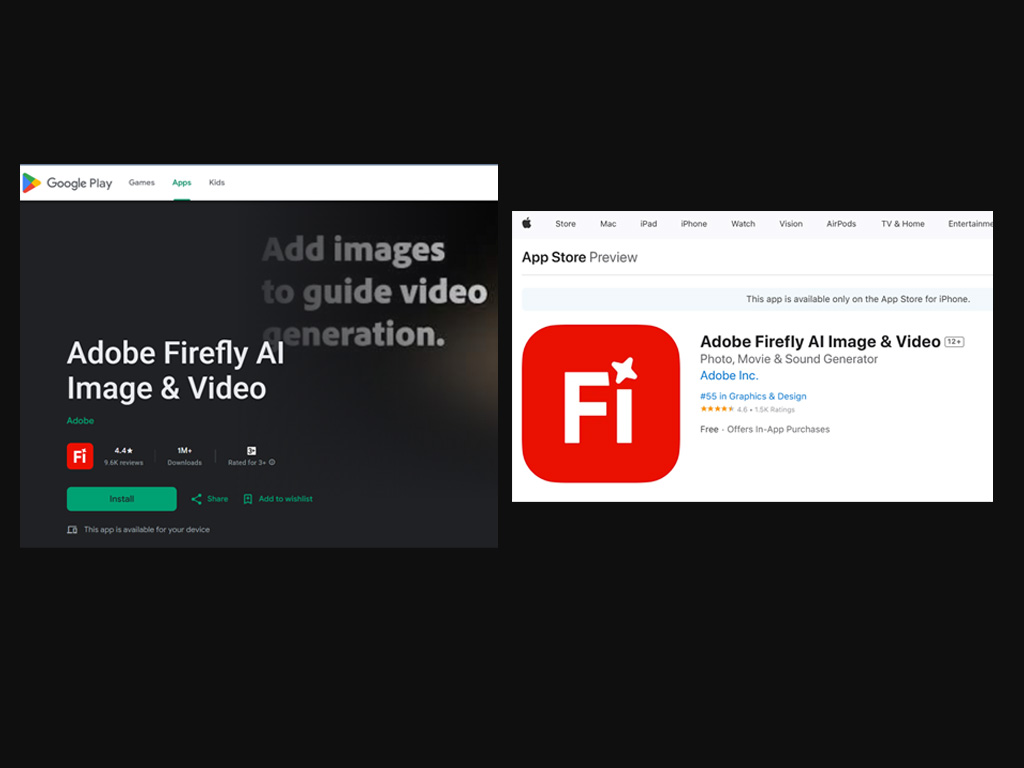Open the Kids tab in Google Play
Viewport: 1024px width, 768px height.
point(217,183)
